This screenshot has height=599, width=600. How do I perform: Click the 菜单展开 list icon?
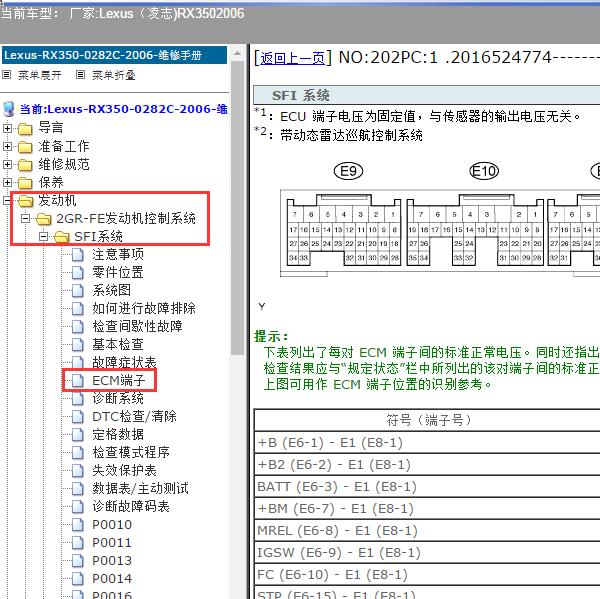tap(7, 75)
